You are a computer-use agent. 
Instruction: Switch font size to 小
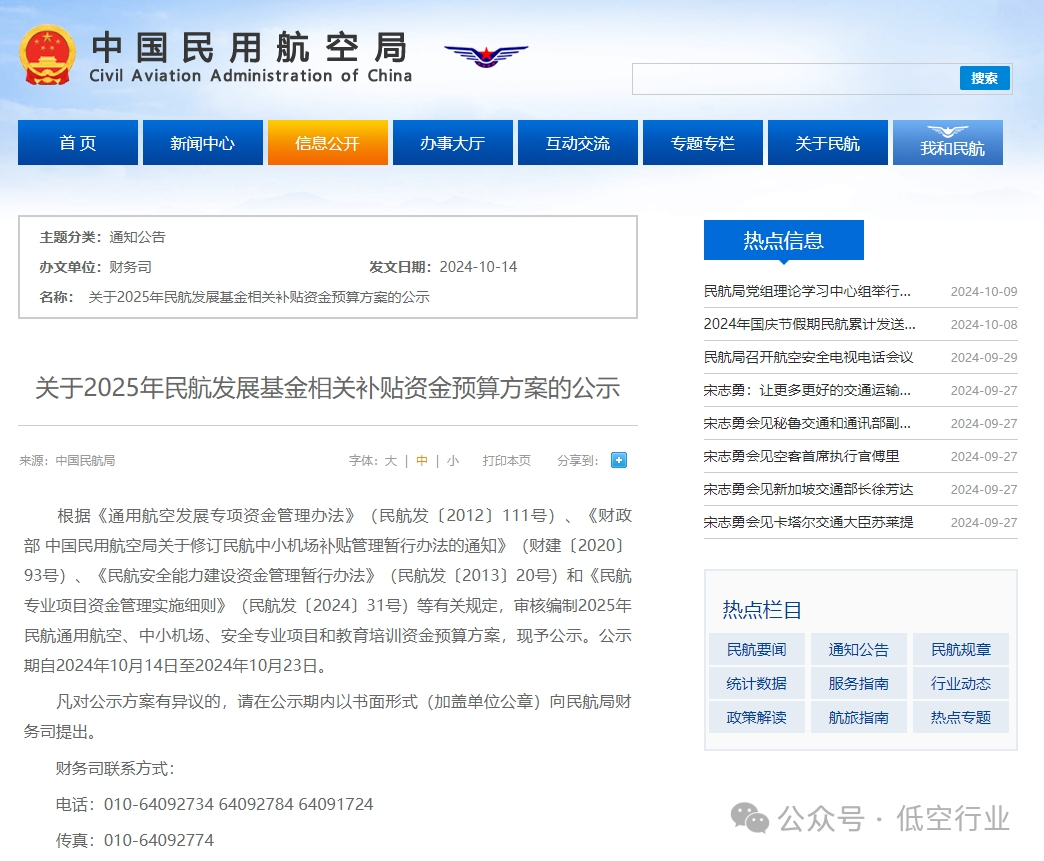coord(453,459)
